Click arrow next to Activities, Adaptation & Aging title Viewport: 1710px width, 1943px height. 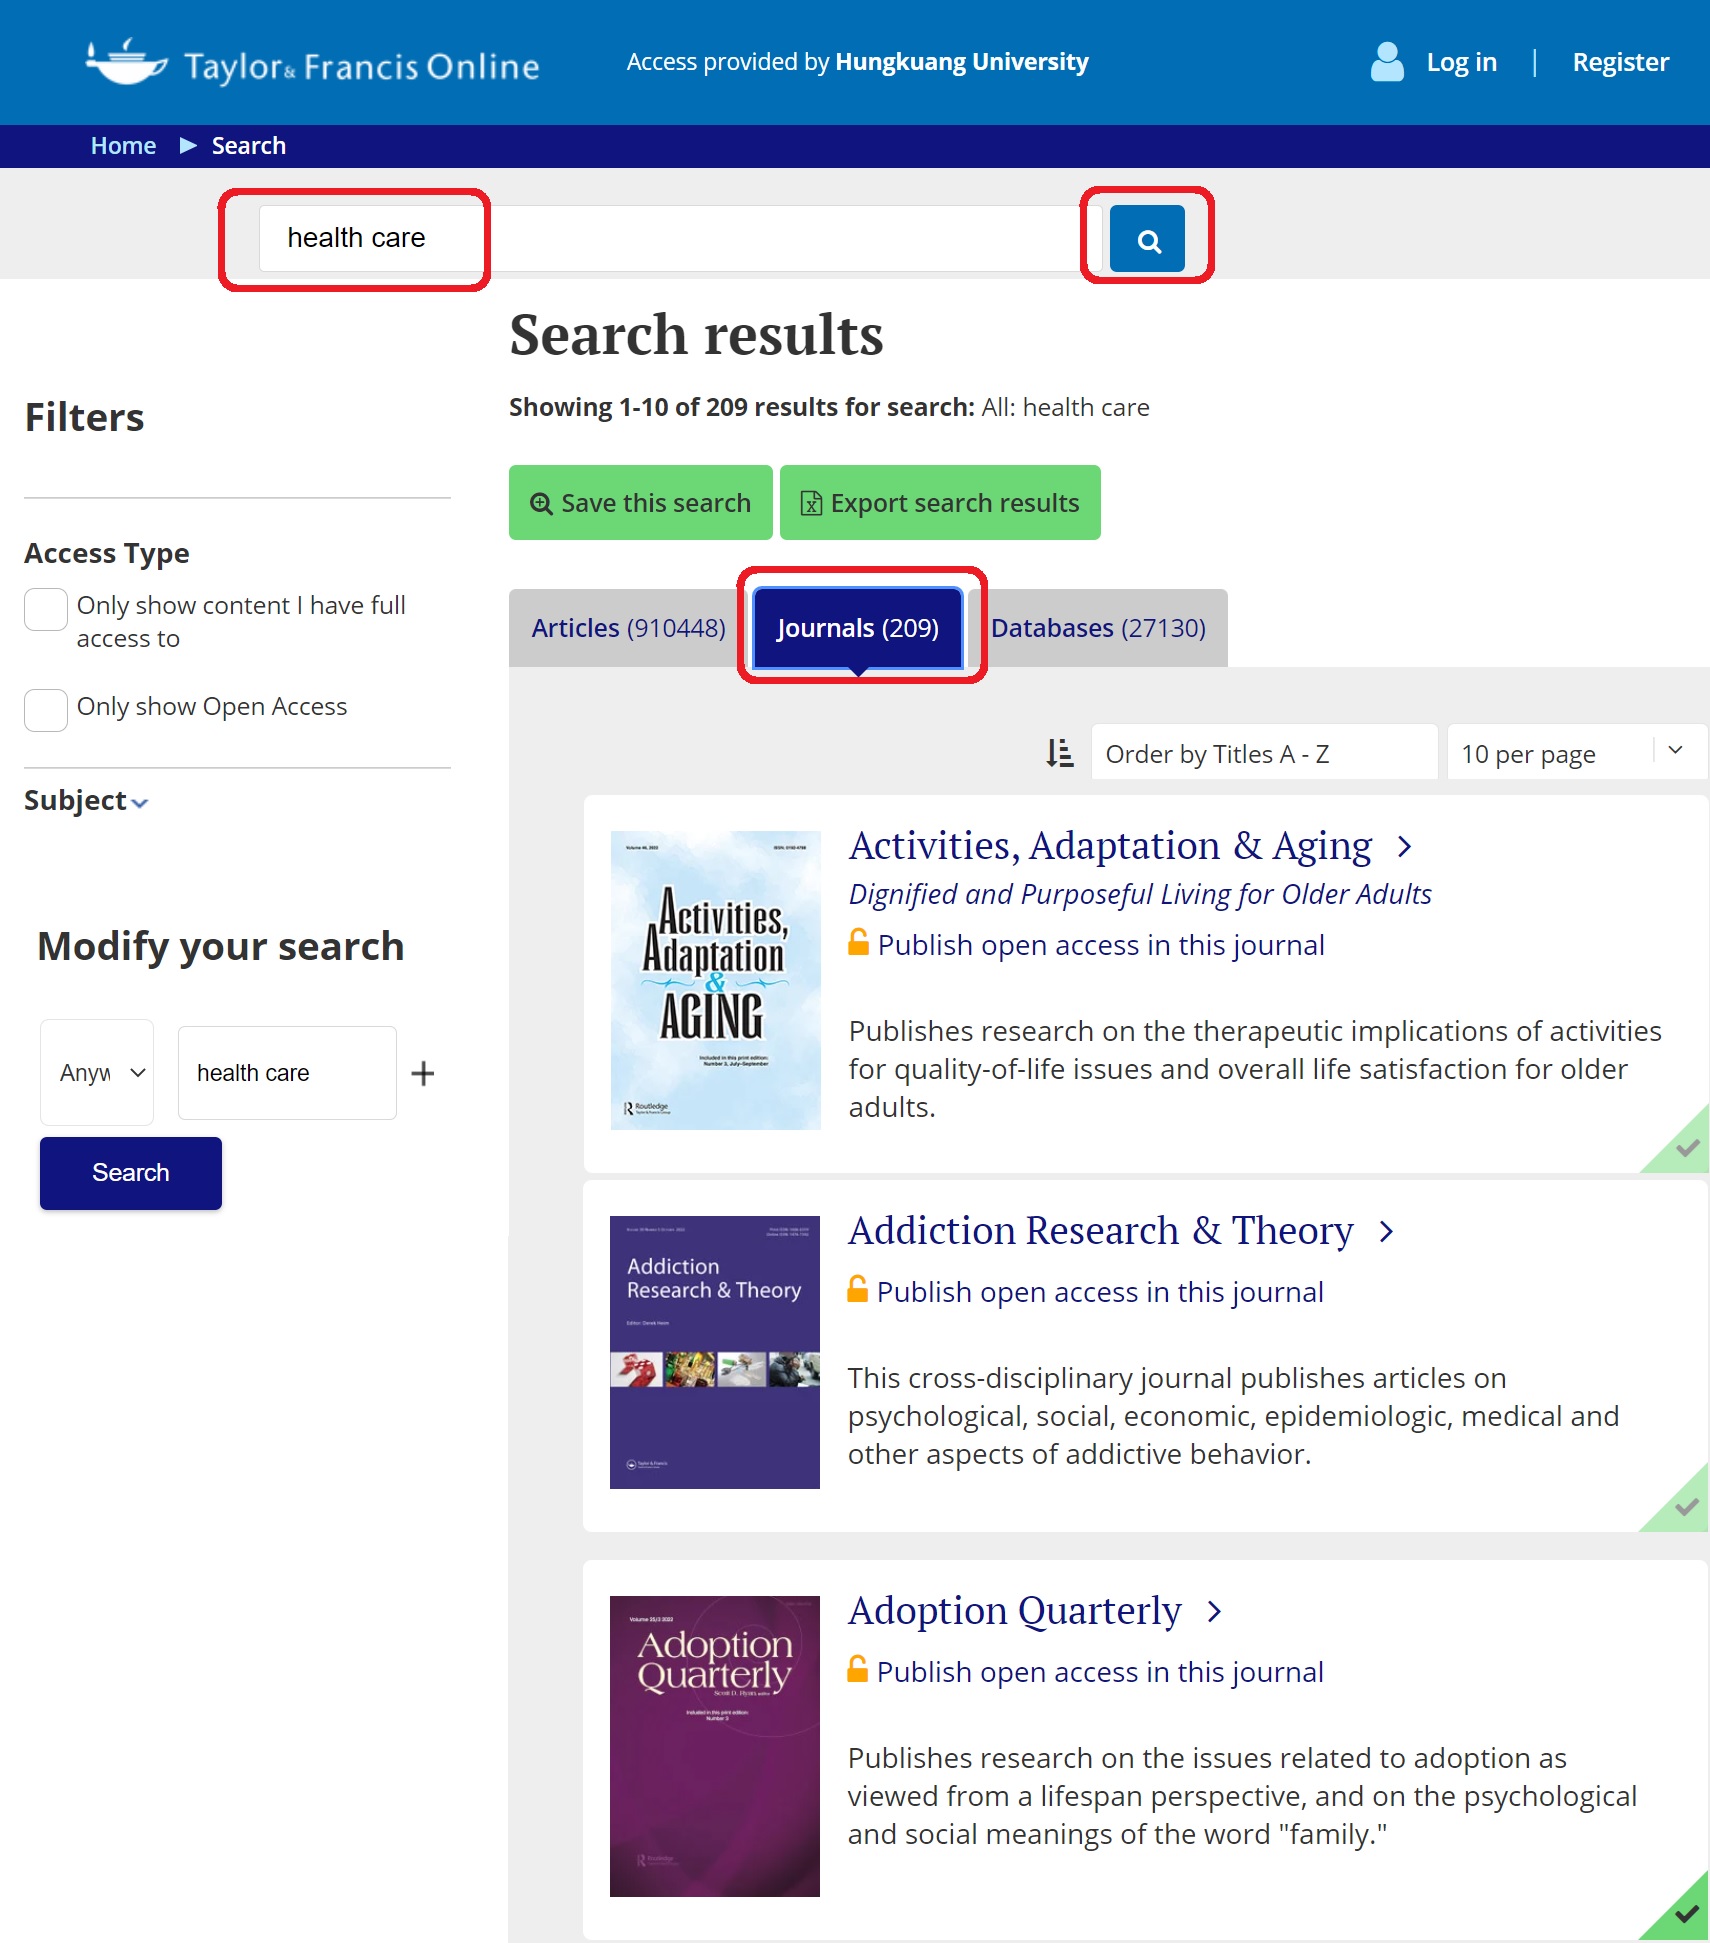[x=1404, y=847]
